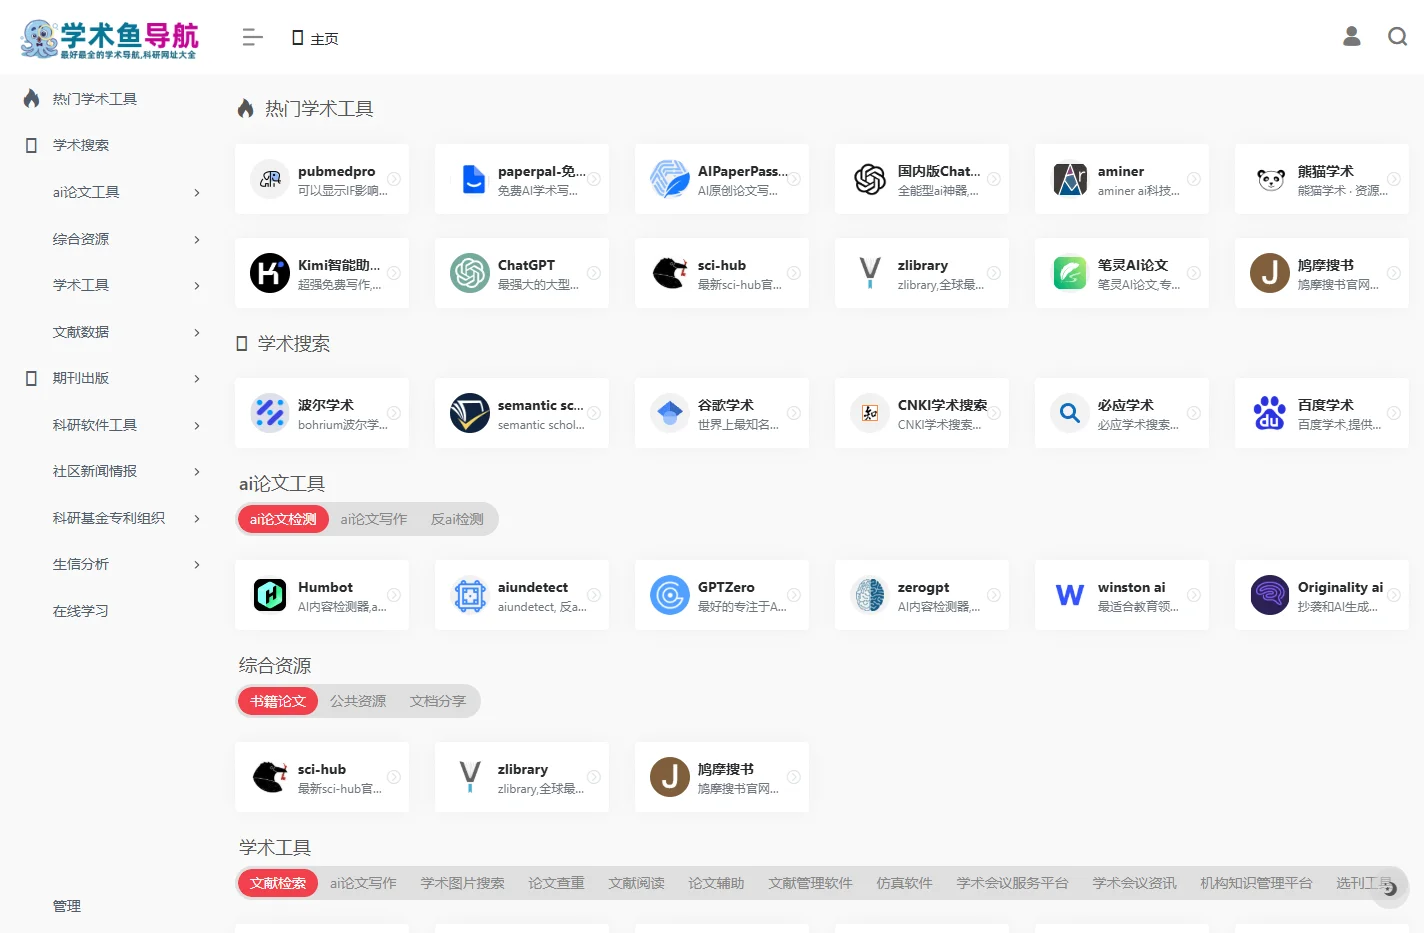Click the 热门学术工具 section heading
Image resolution: width=1424 pixels, height=933 pixels.
pyautogui.click(x=319, y=109)
